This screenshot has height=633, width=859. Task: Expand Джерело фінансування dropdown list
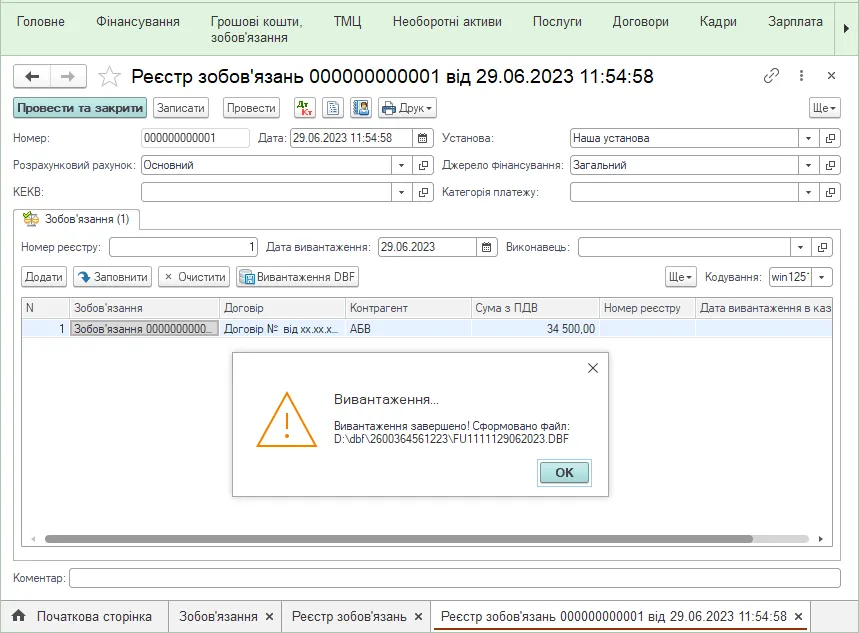[809, 165]
